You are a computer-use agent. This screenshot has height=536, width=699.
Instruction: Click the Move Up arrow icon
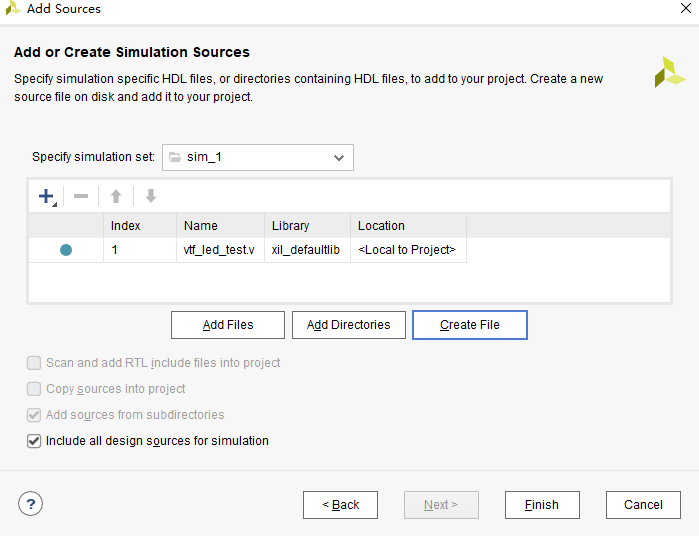(x=116, y=196)
